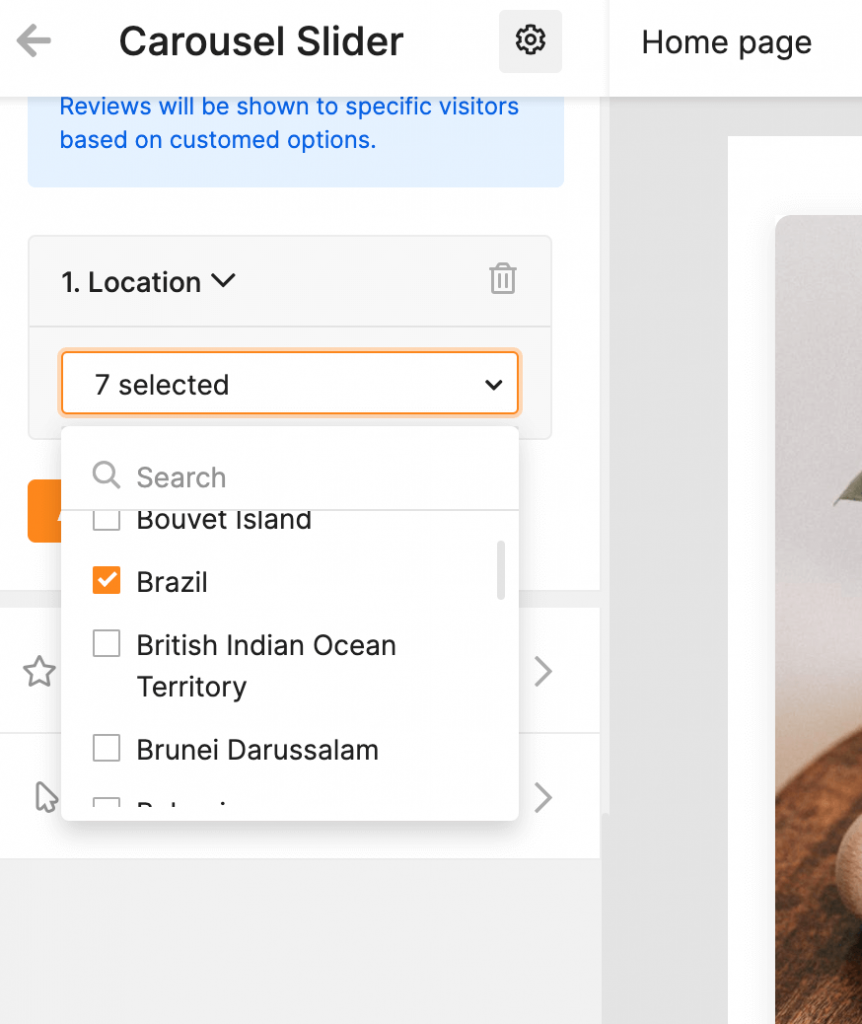
Task: Click the orange button behind dropdown
Action: click(x=44, y=511)
